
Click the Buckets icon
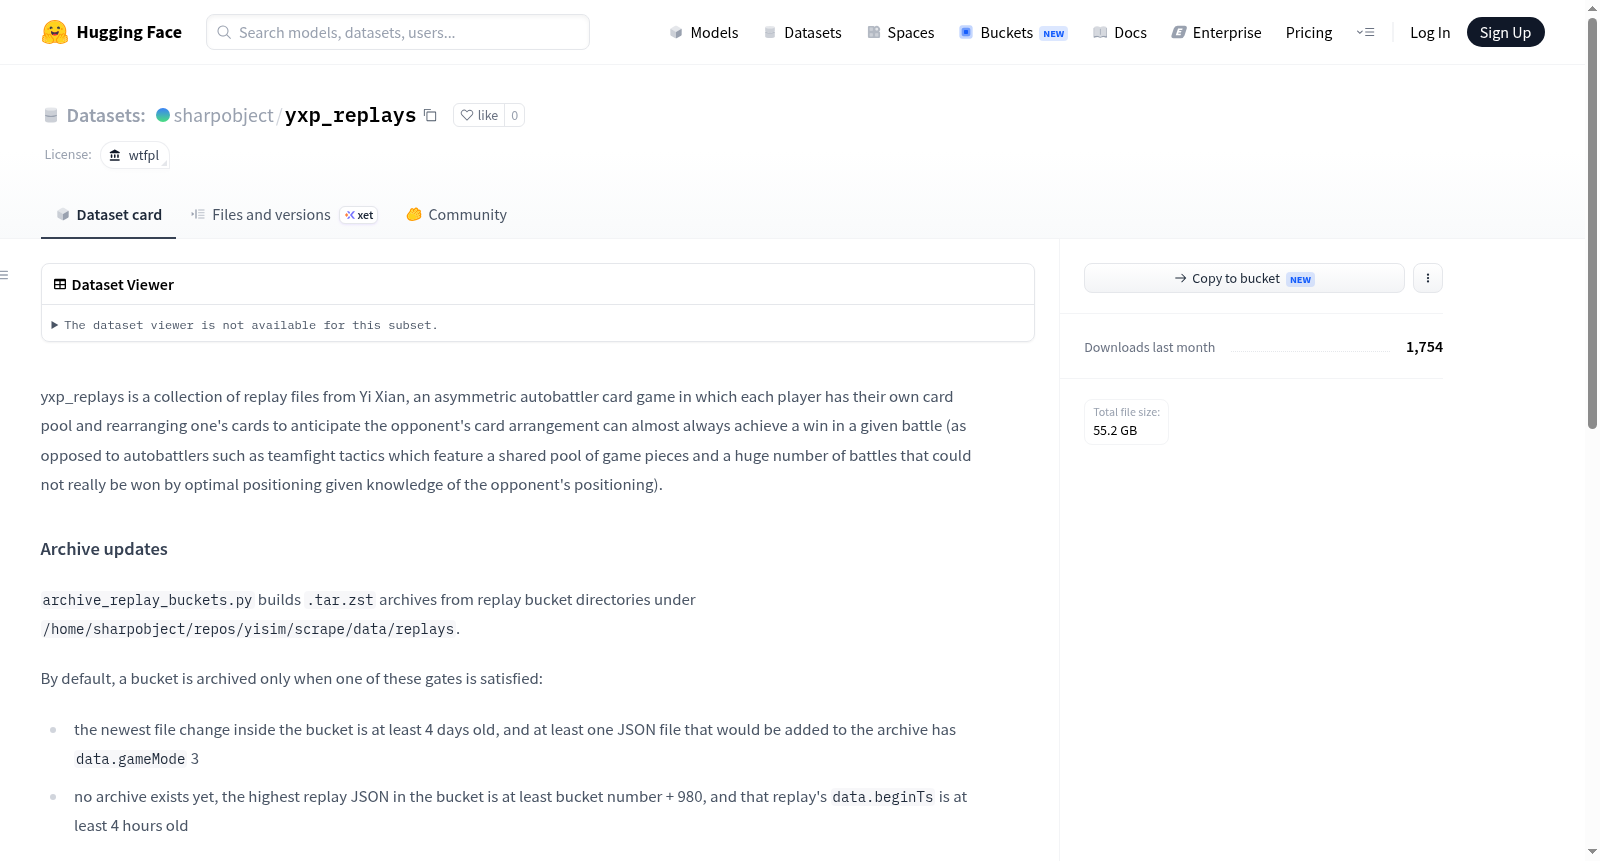point(966,32)
